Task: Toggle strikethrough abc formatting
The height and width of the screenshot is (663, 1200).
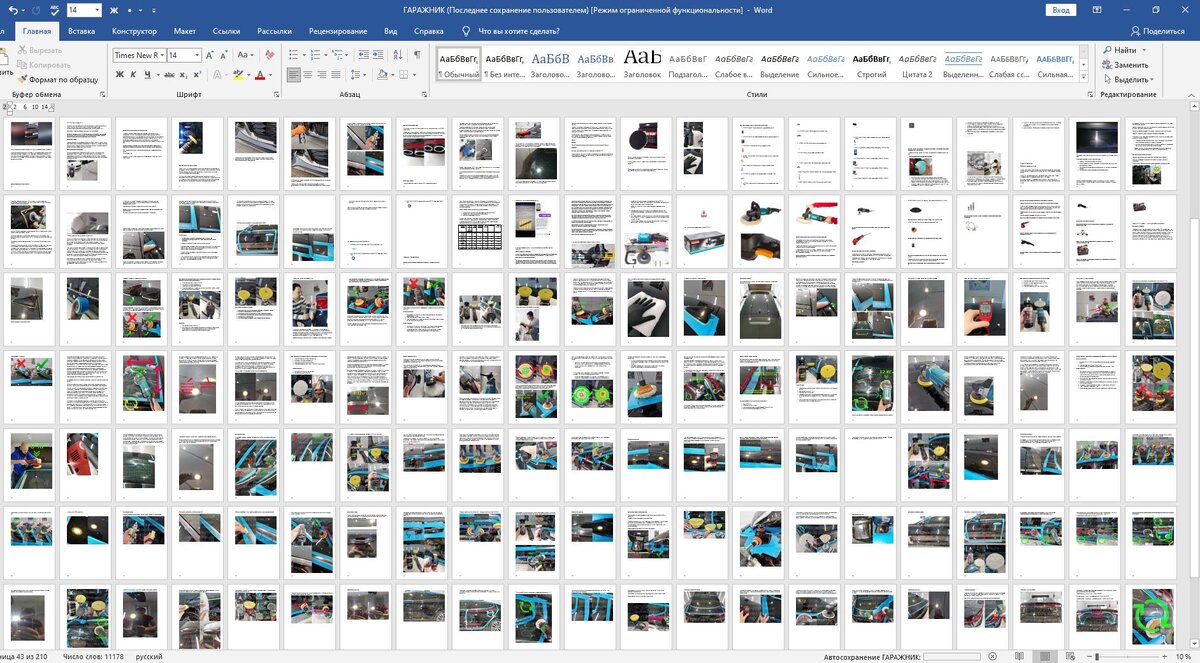Action: [x=168, y=75]
